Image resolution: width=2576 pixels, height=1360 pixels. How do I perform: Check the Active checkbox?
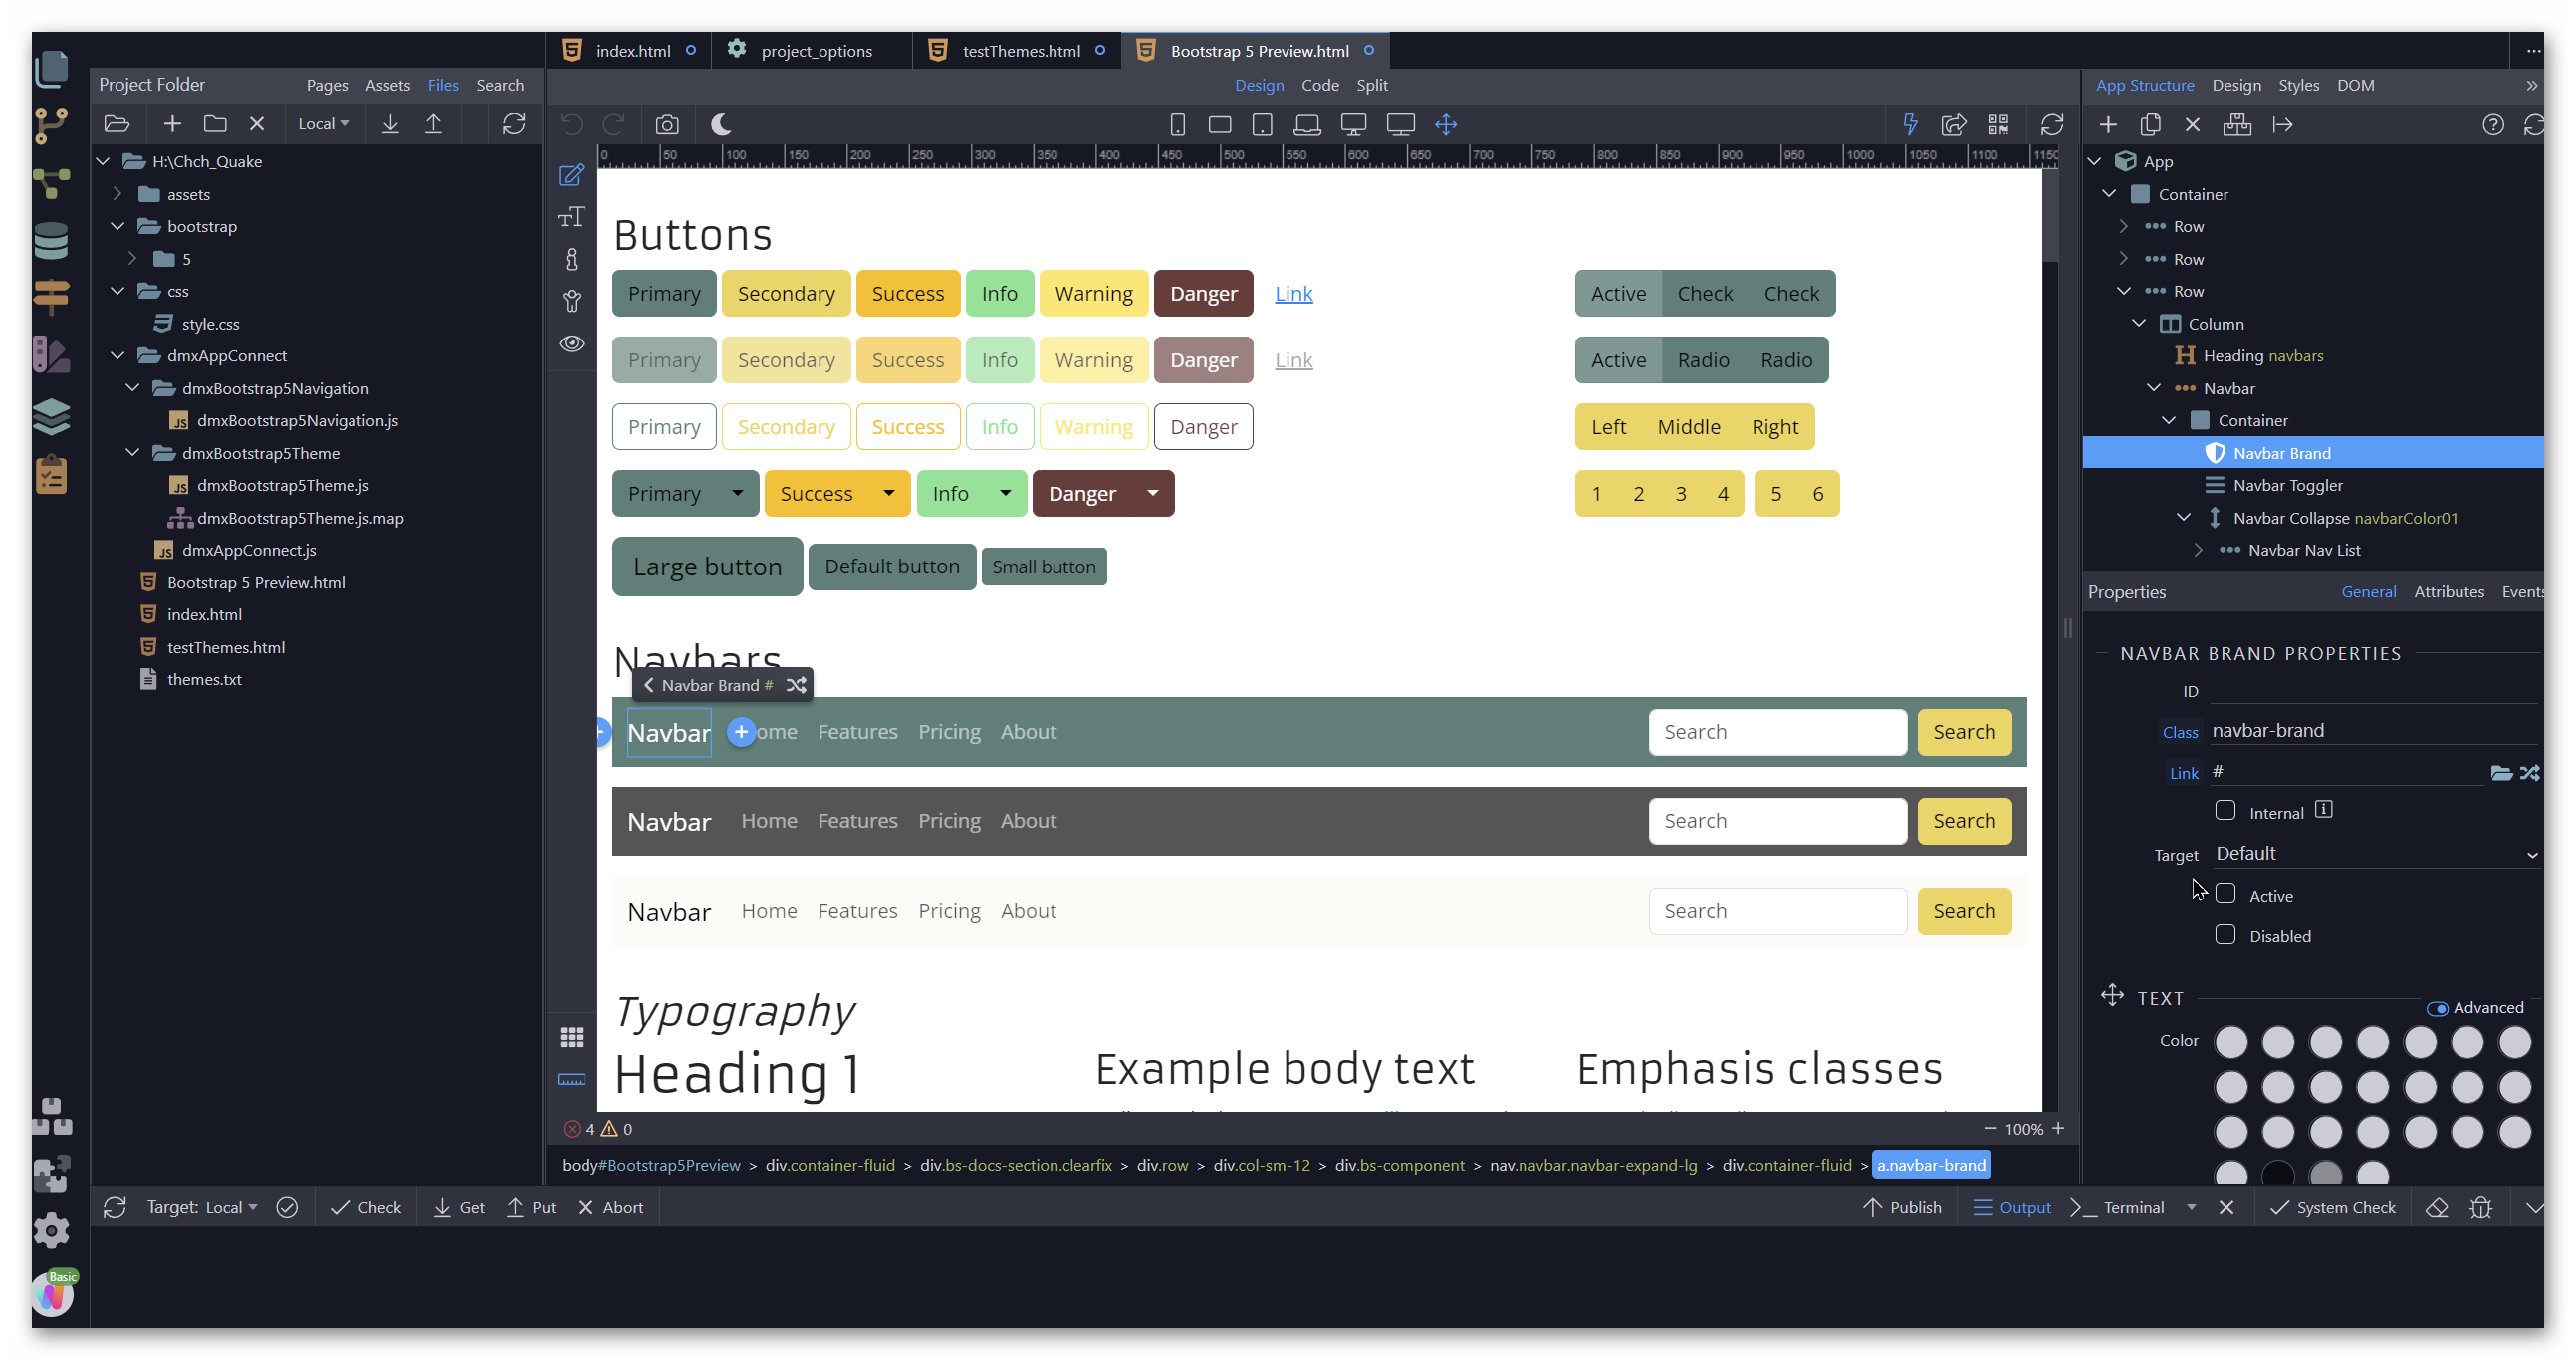pyautogui.click(x=2225, y=894)
